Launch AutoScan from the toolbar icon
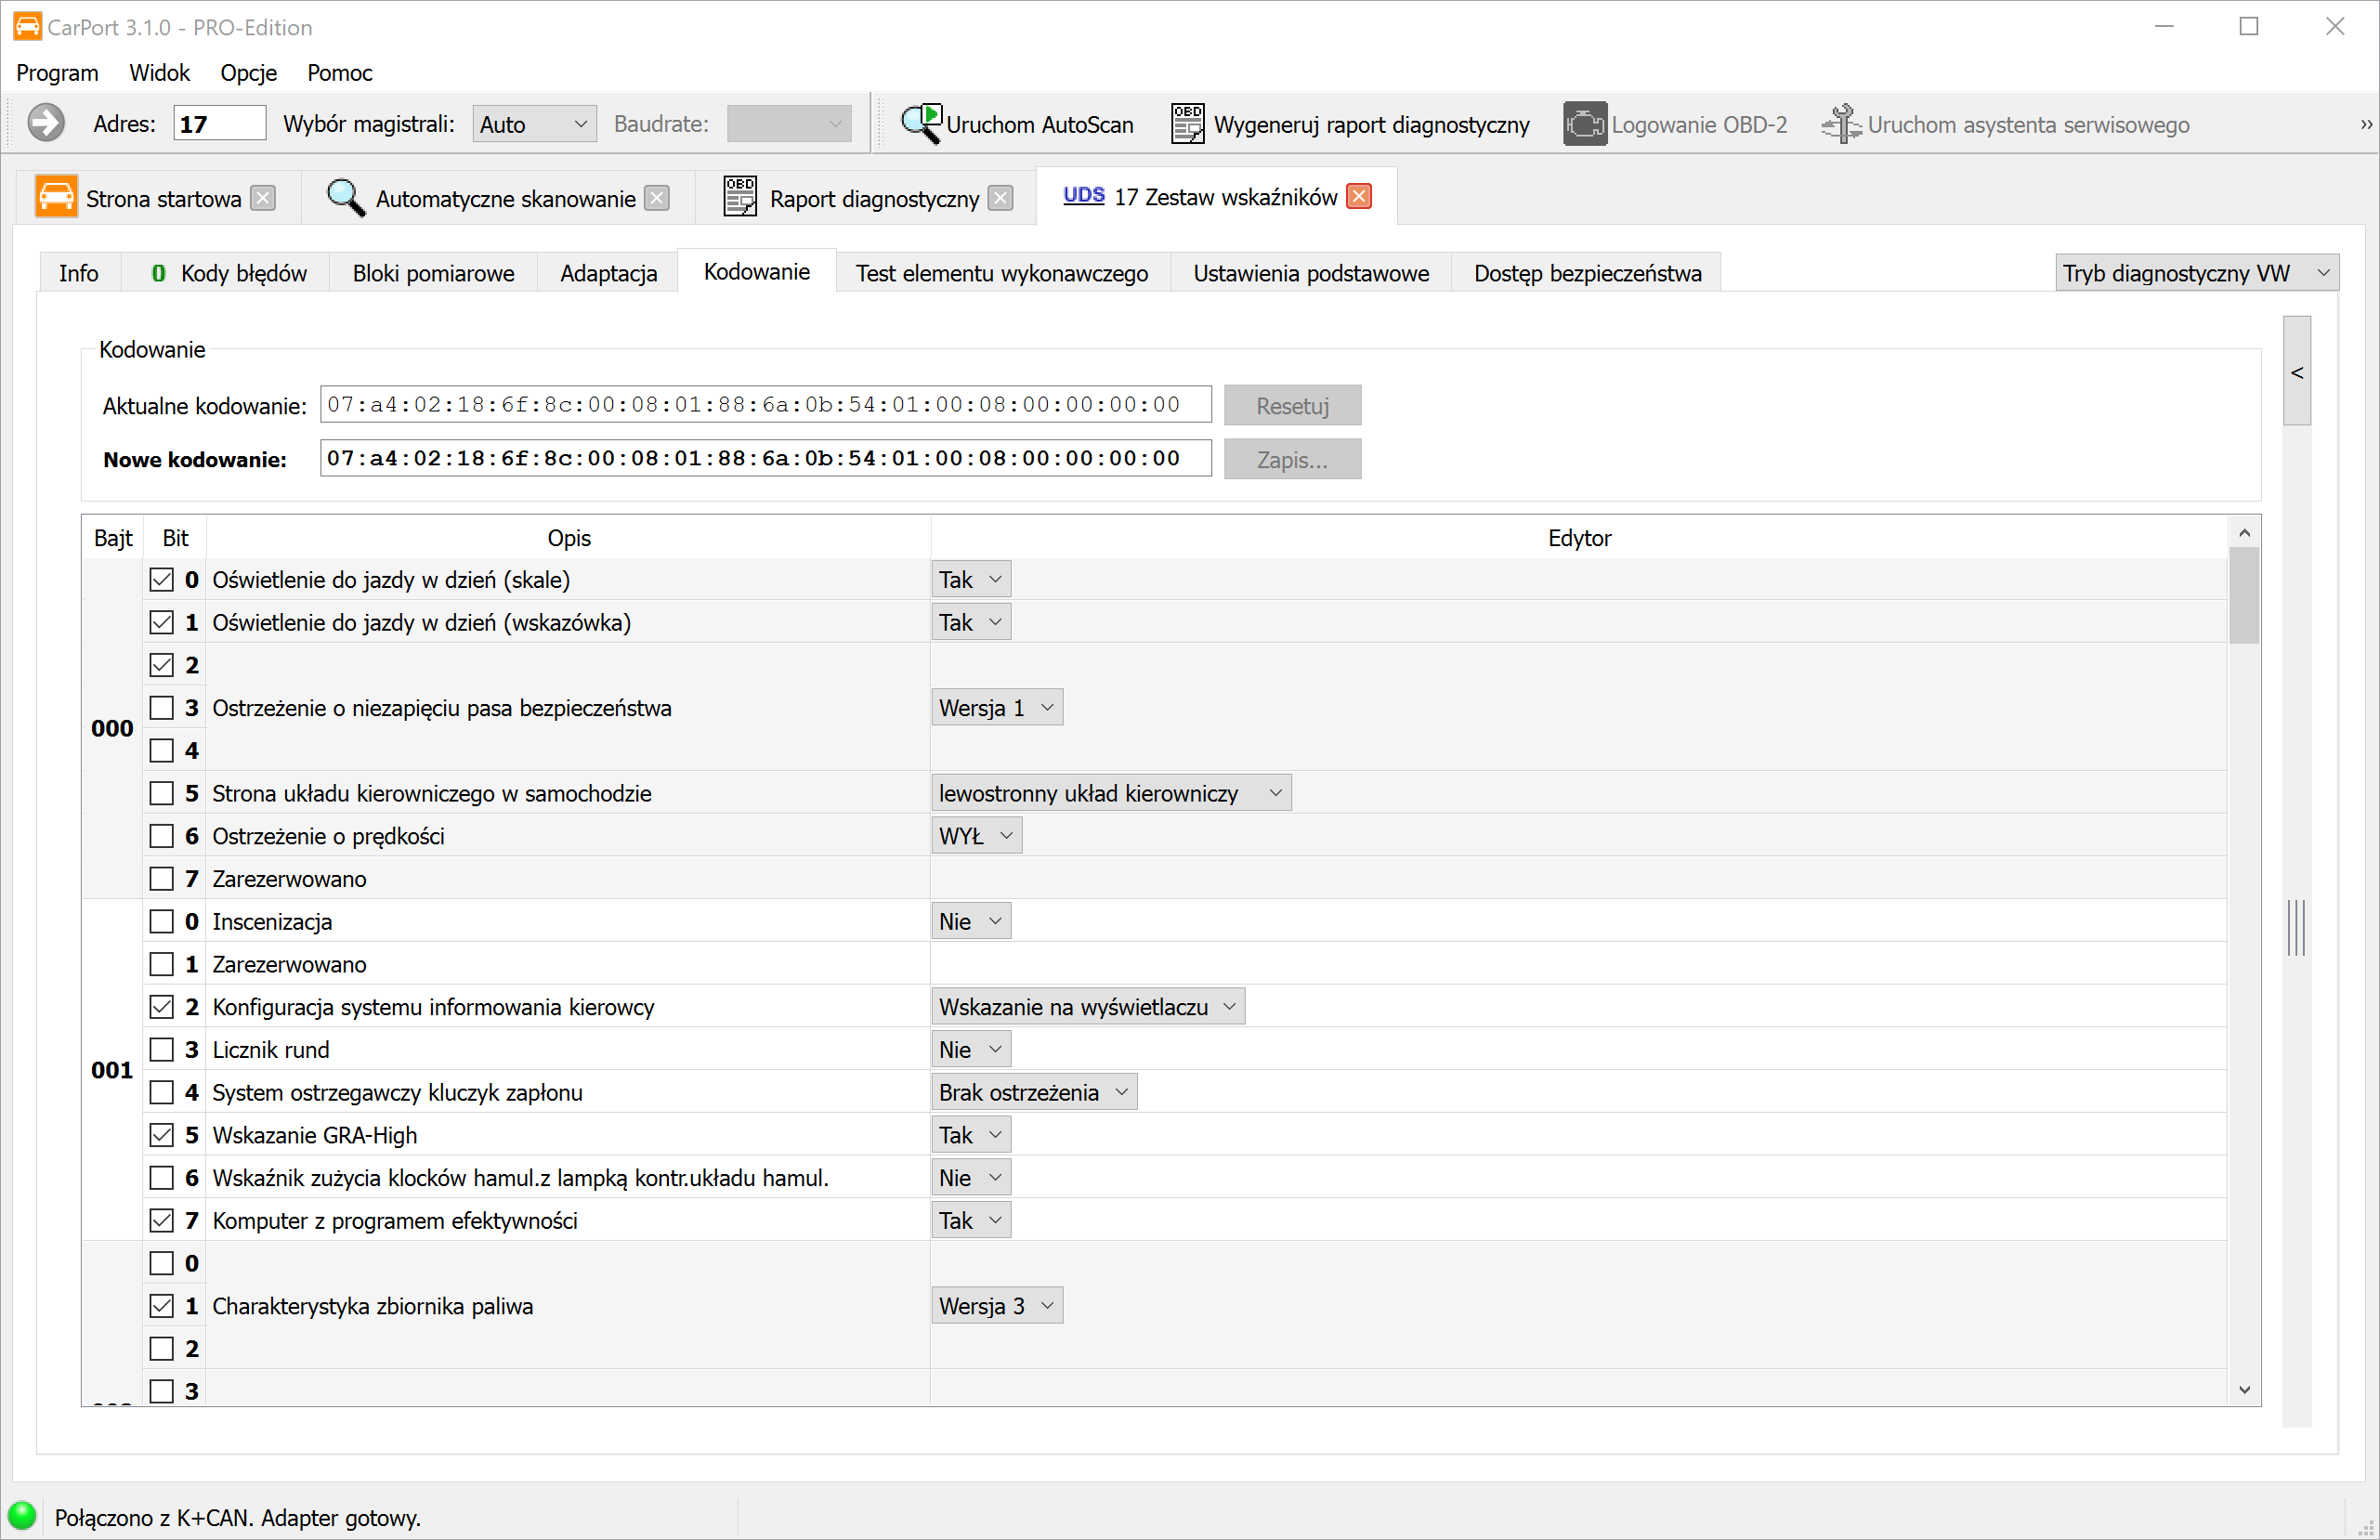Viewport: 2380px width, 1540px height. tap(920, 124)
